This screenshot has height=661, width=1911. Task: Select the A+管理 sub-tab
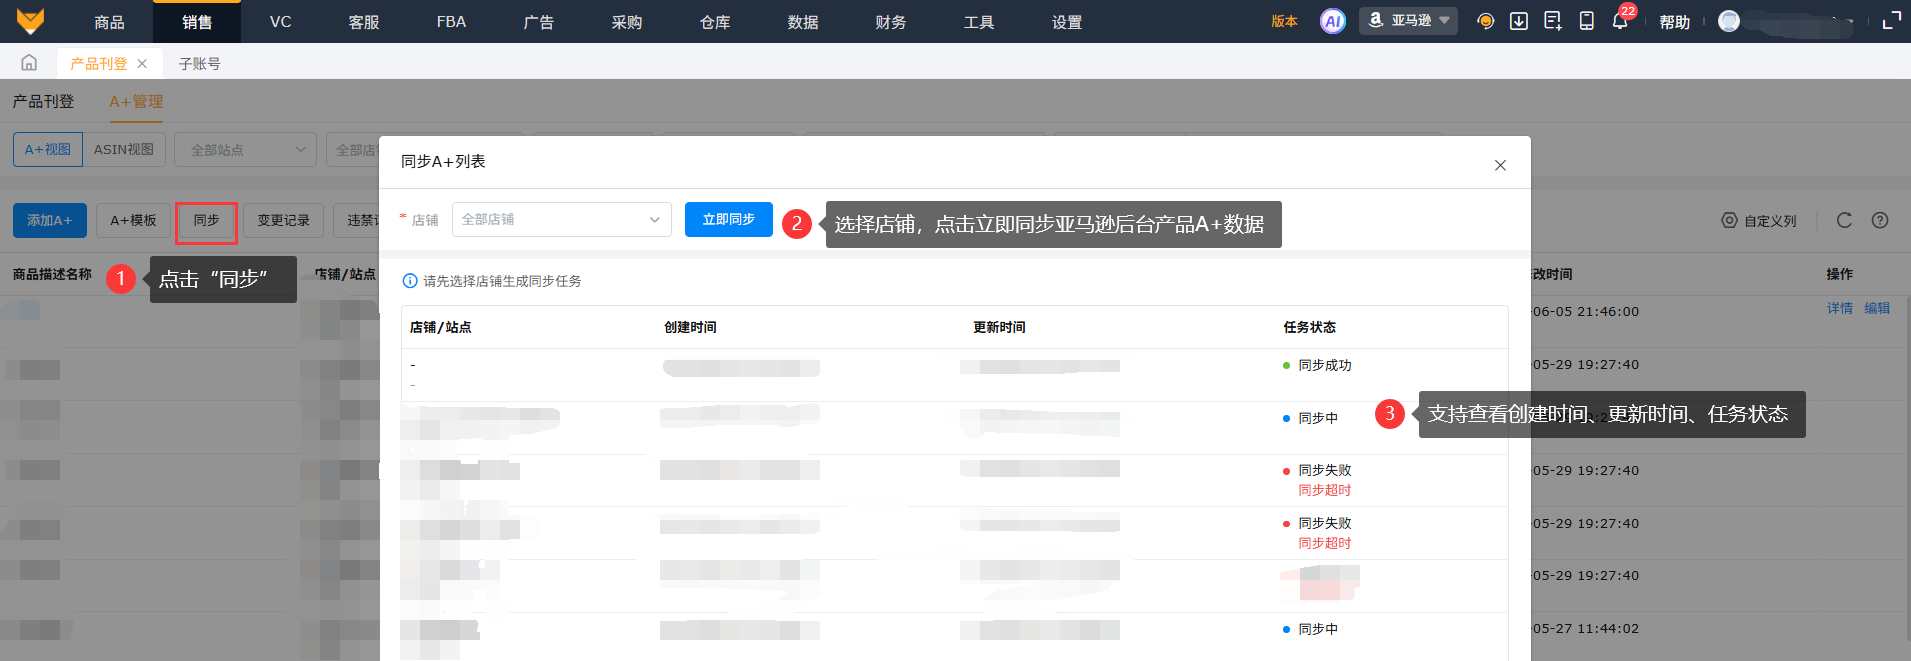tap(136, 101)
